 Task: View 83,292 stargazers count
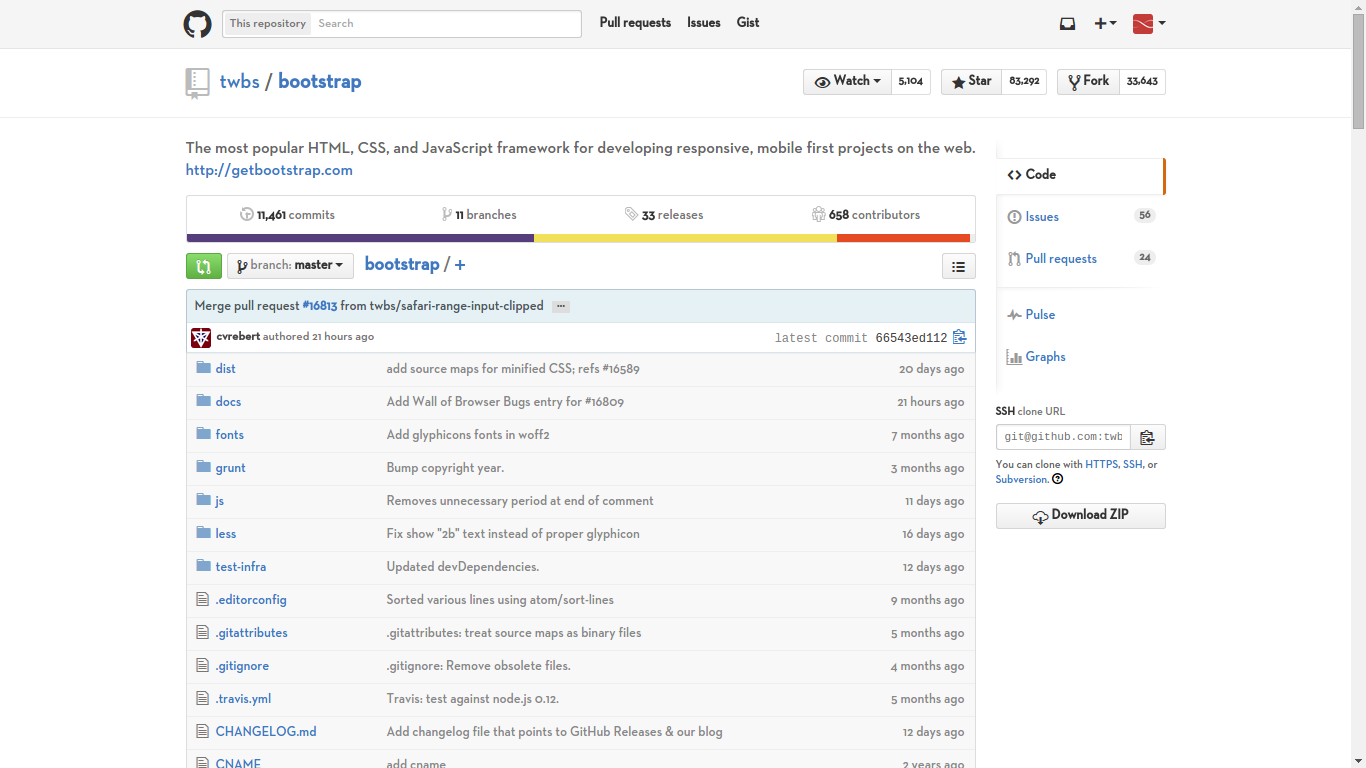(x=1024, y=82)
